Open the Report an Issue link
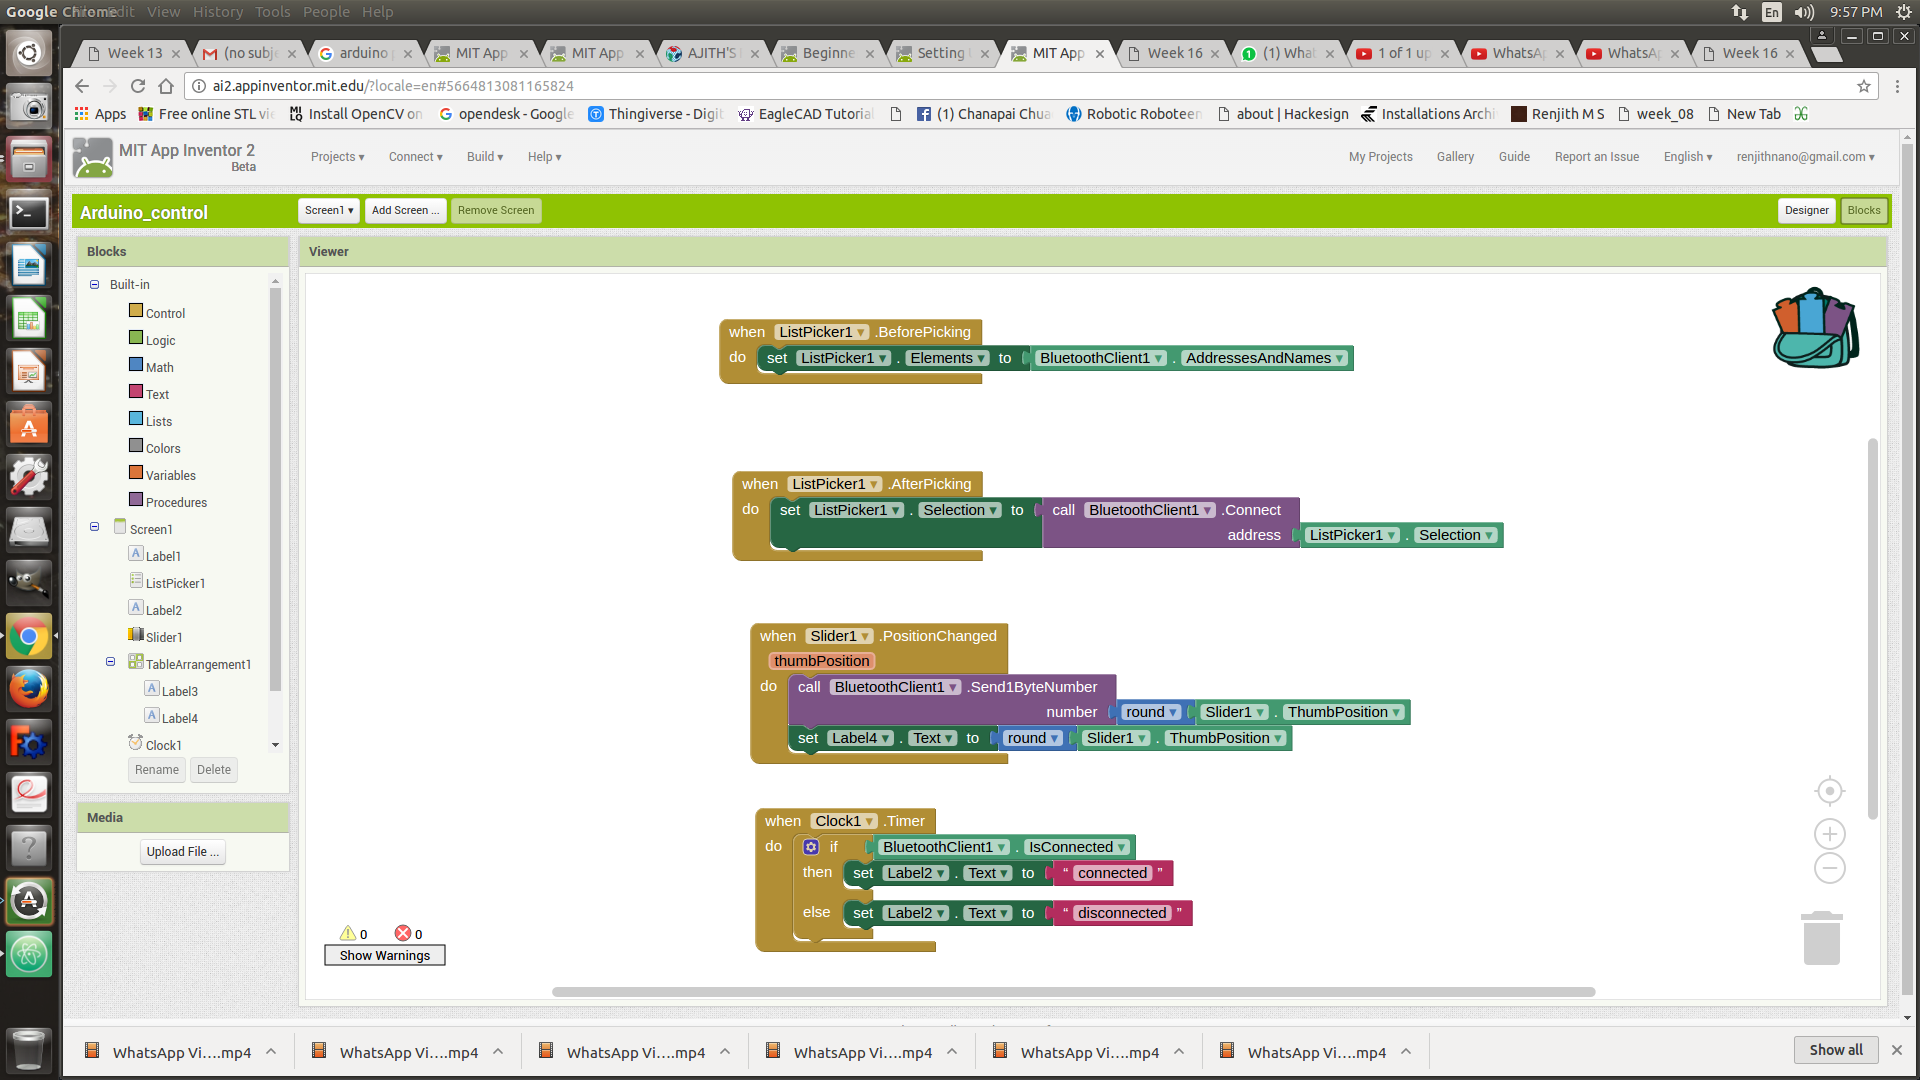 click(x=1596, y=157)
